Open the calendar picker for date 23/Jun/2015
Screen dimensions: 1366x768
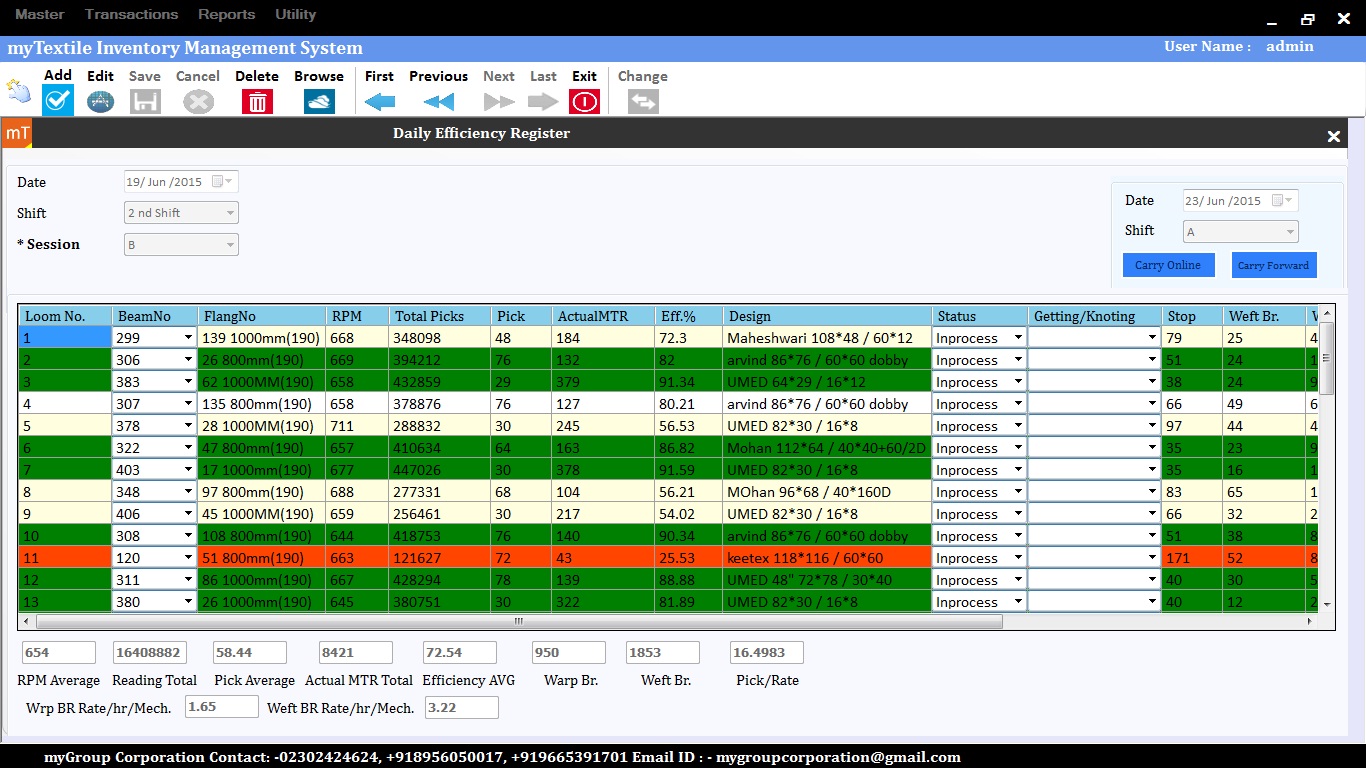[x=1277, y=201]
